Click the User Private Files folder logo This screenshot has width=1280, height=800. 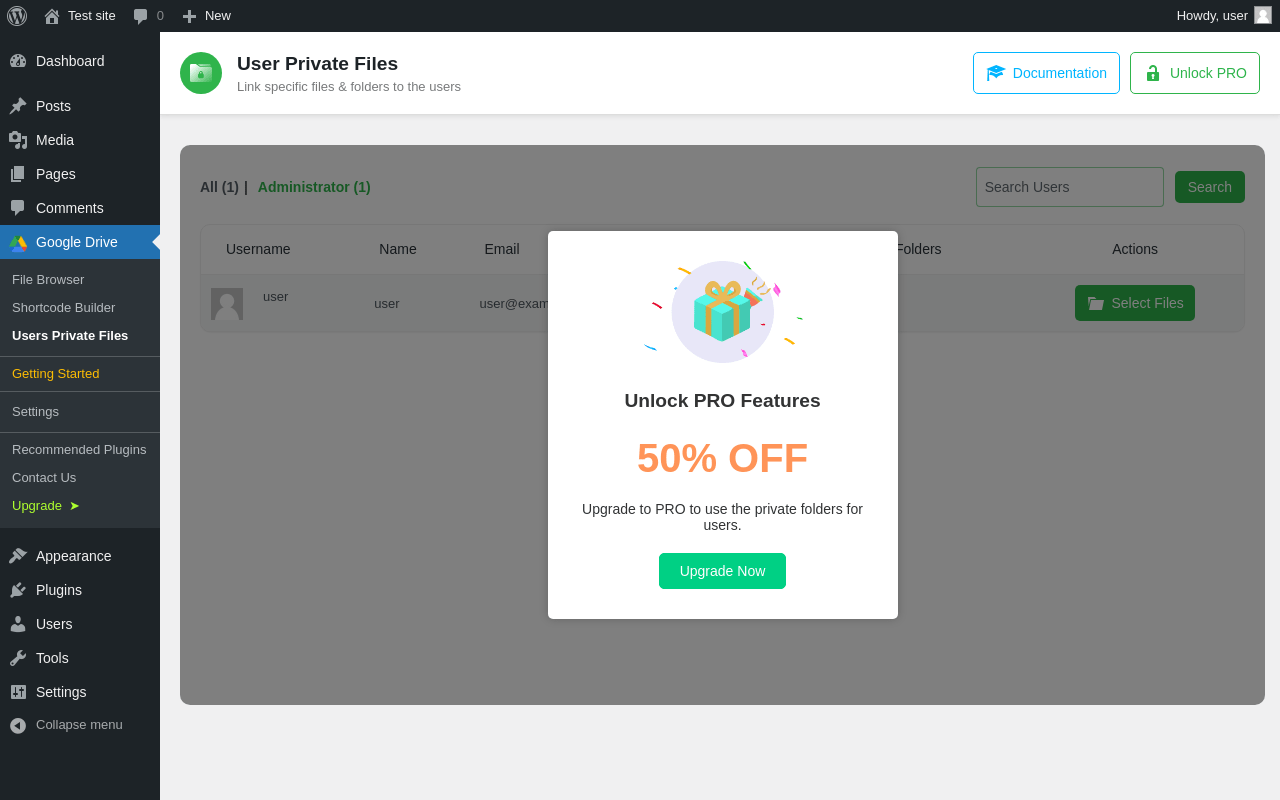[x=201, y=73]
